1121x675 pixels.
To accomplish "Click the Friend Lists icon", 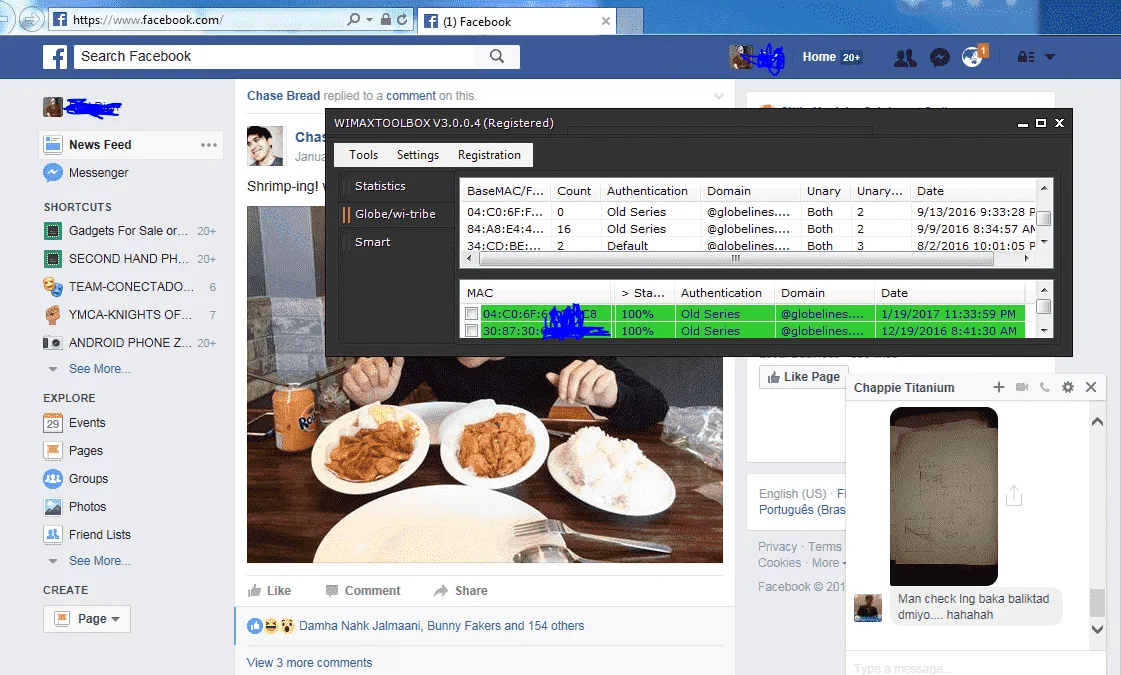I will [x=53, y=534].
